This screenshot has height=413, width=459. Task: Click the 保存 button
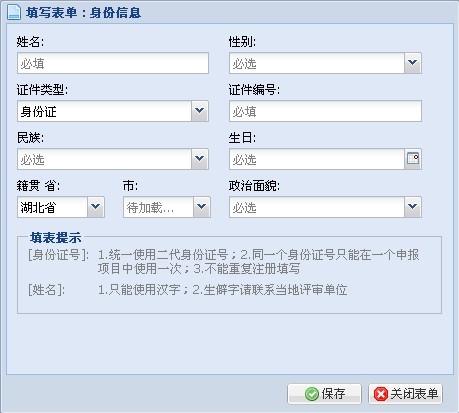(x=324, y=394)
